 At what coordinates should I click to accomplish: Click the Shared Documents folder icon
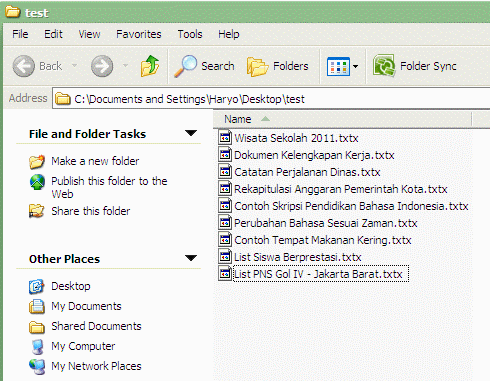pyautogui.click(x=37, y=327)
